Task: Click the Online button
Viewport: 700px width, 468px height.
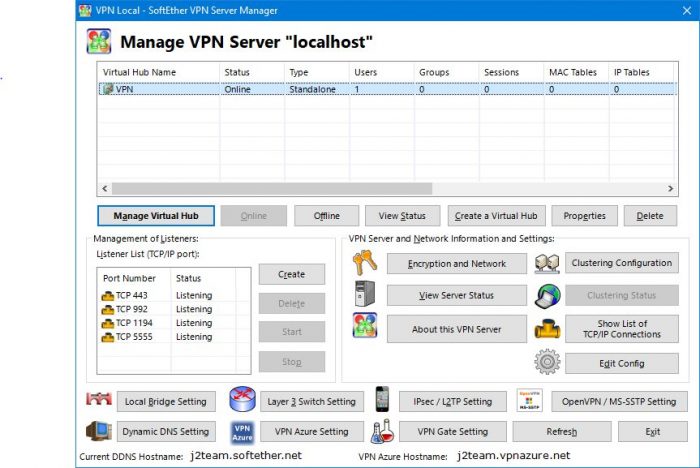Action: [x=254, y=216]
